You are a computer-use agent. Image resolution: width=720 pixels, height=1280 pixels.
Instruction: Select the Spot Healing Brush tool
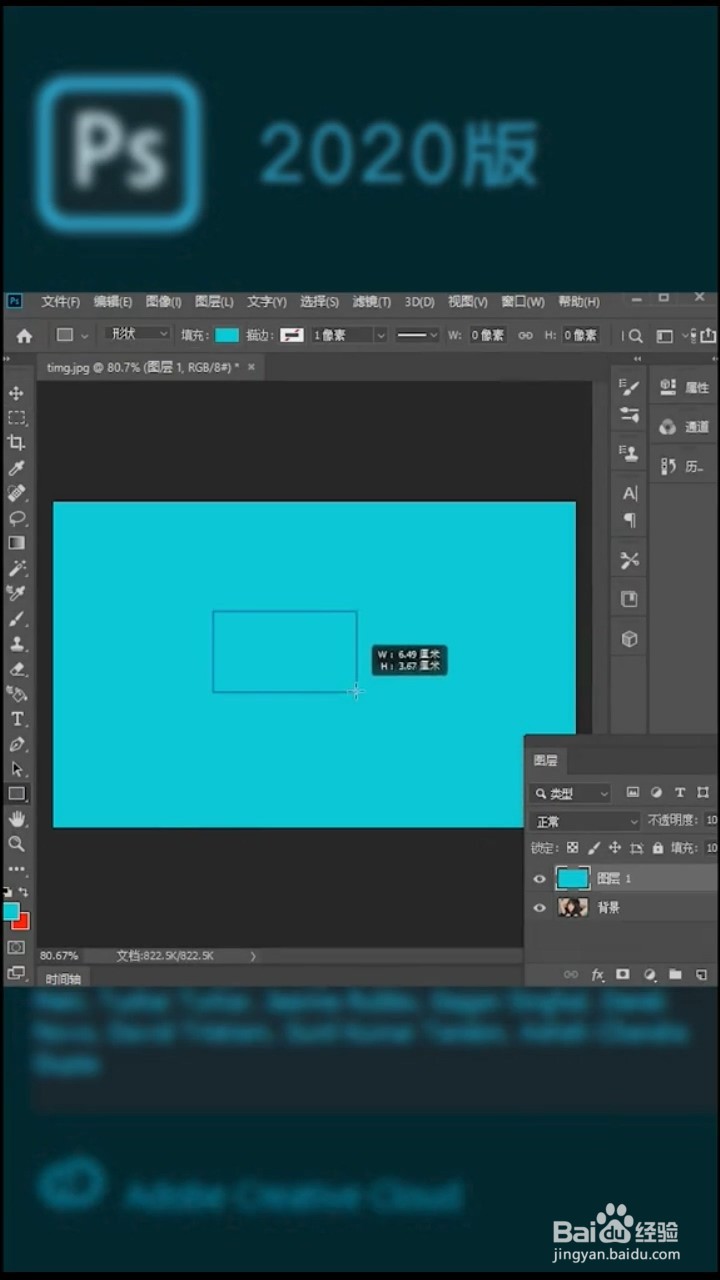[x=16, y=493]
